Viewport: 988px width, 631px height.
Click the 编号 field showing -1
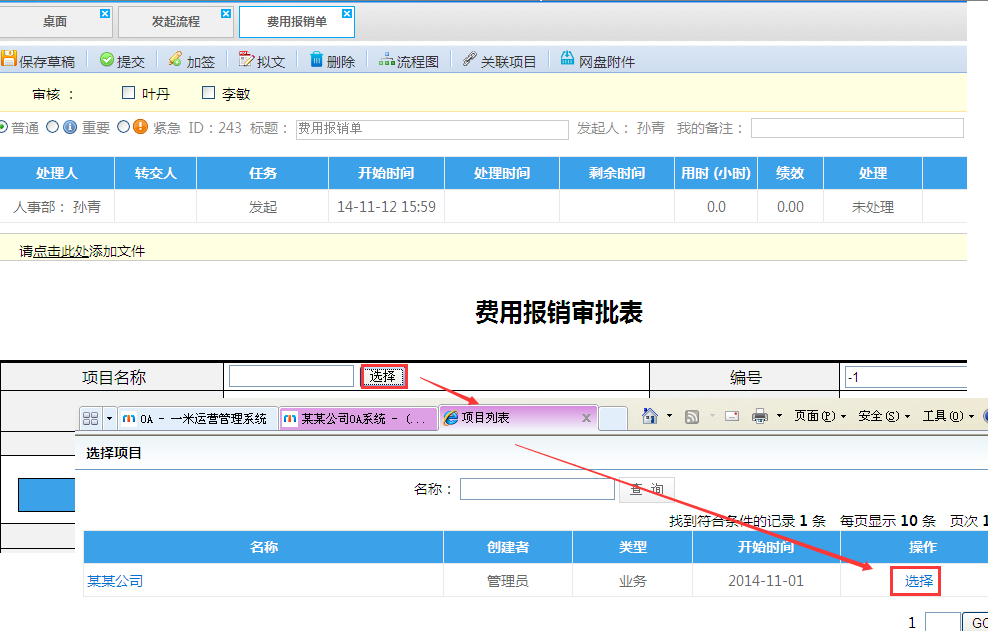[x=906, y=378]
